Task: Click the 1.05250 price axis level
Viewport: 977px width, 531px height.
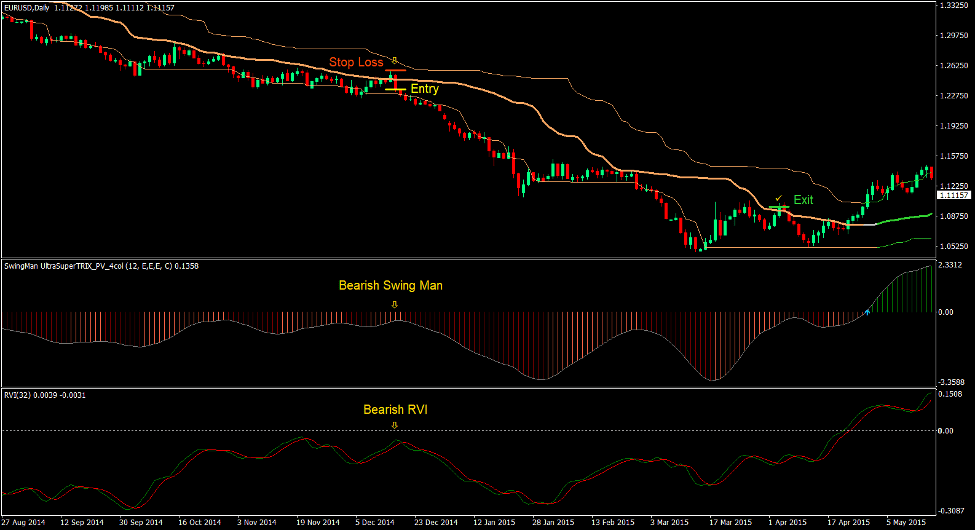Action: click(x=954, y=246)
